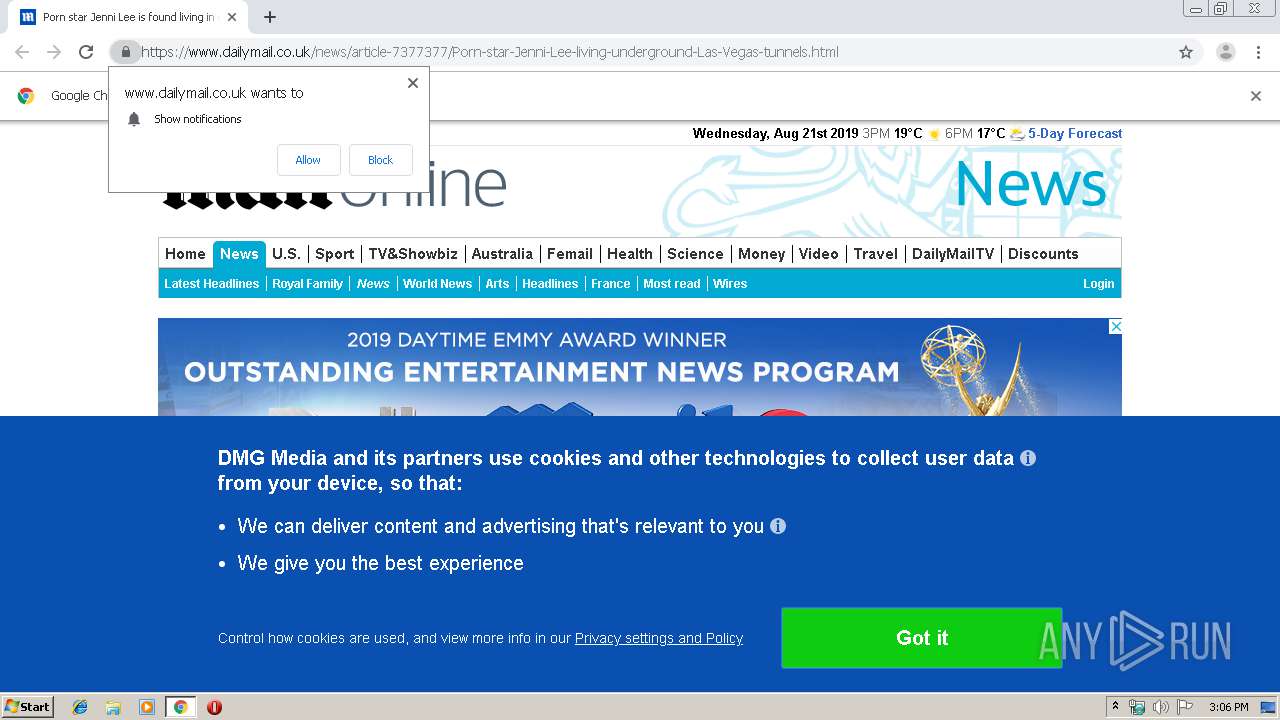Open the media player taskbar icon
The height and width of the screenshot is (720, 1280).
[147, 707]
